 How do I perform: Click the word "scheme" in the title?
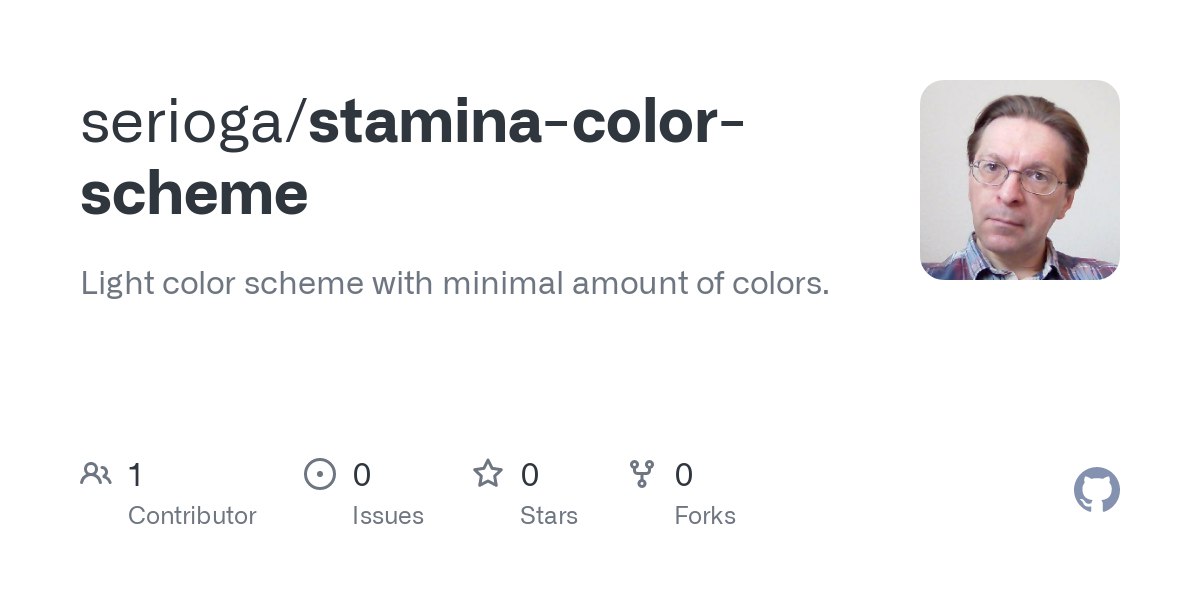[x=194, y=194]
